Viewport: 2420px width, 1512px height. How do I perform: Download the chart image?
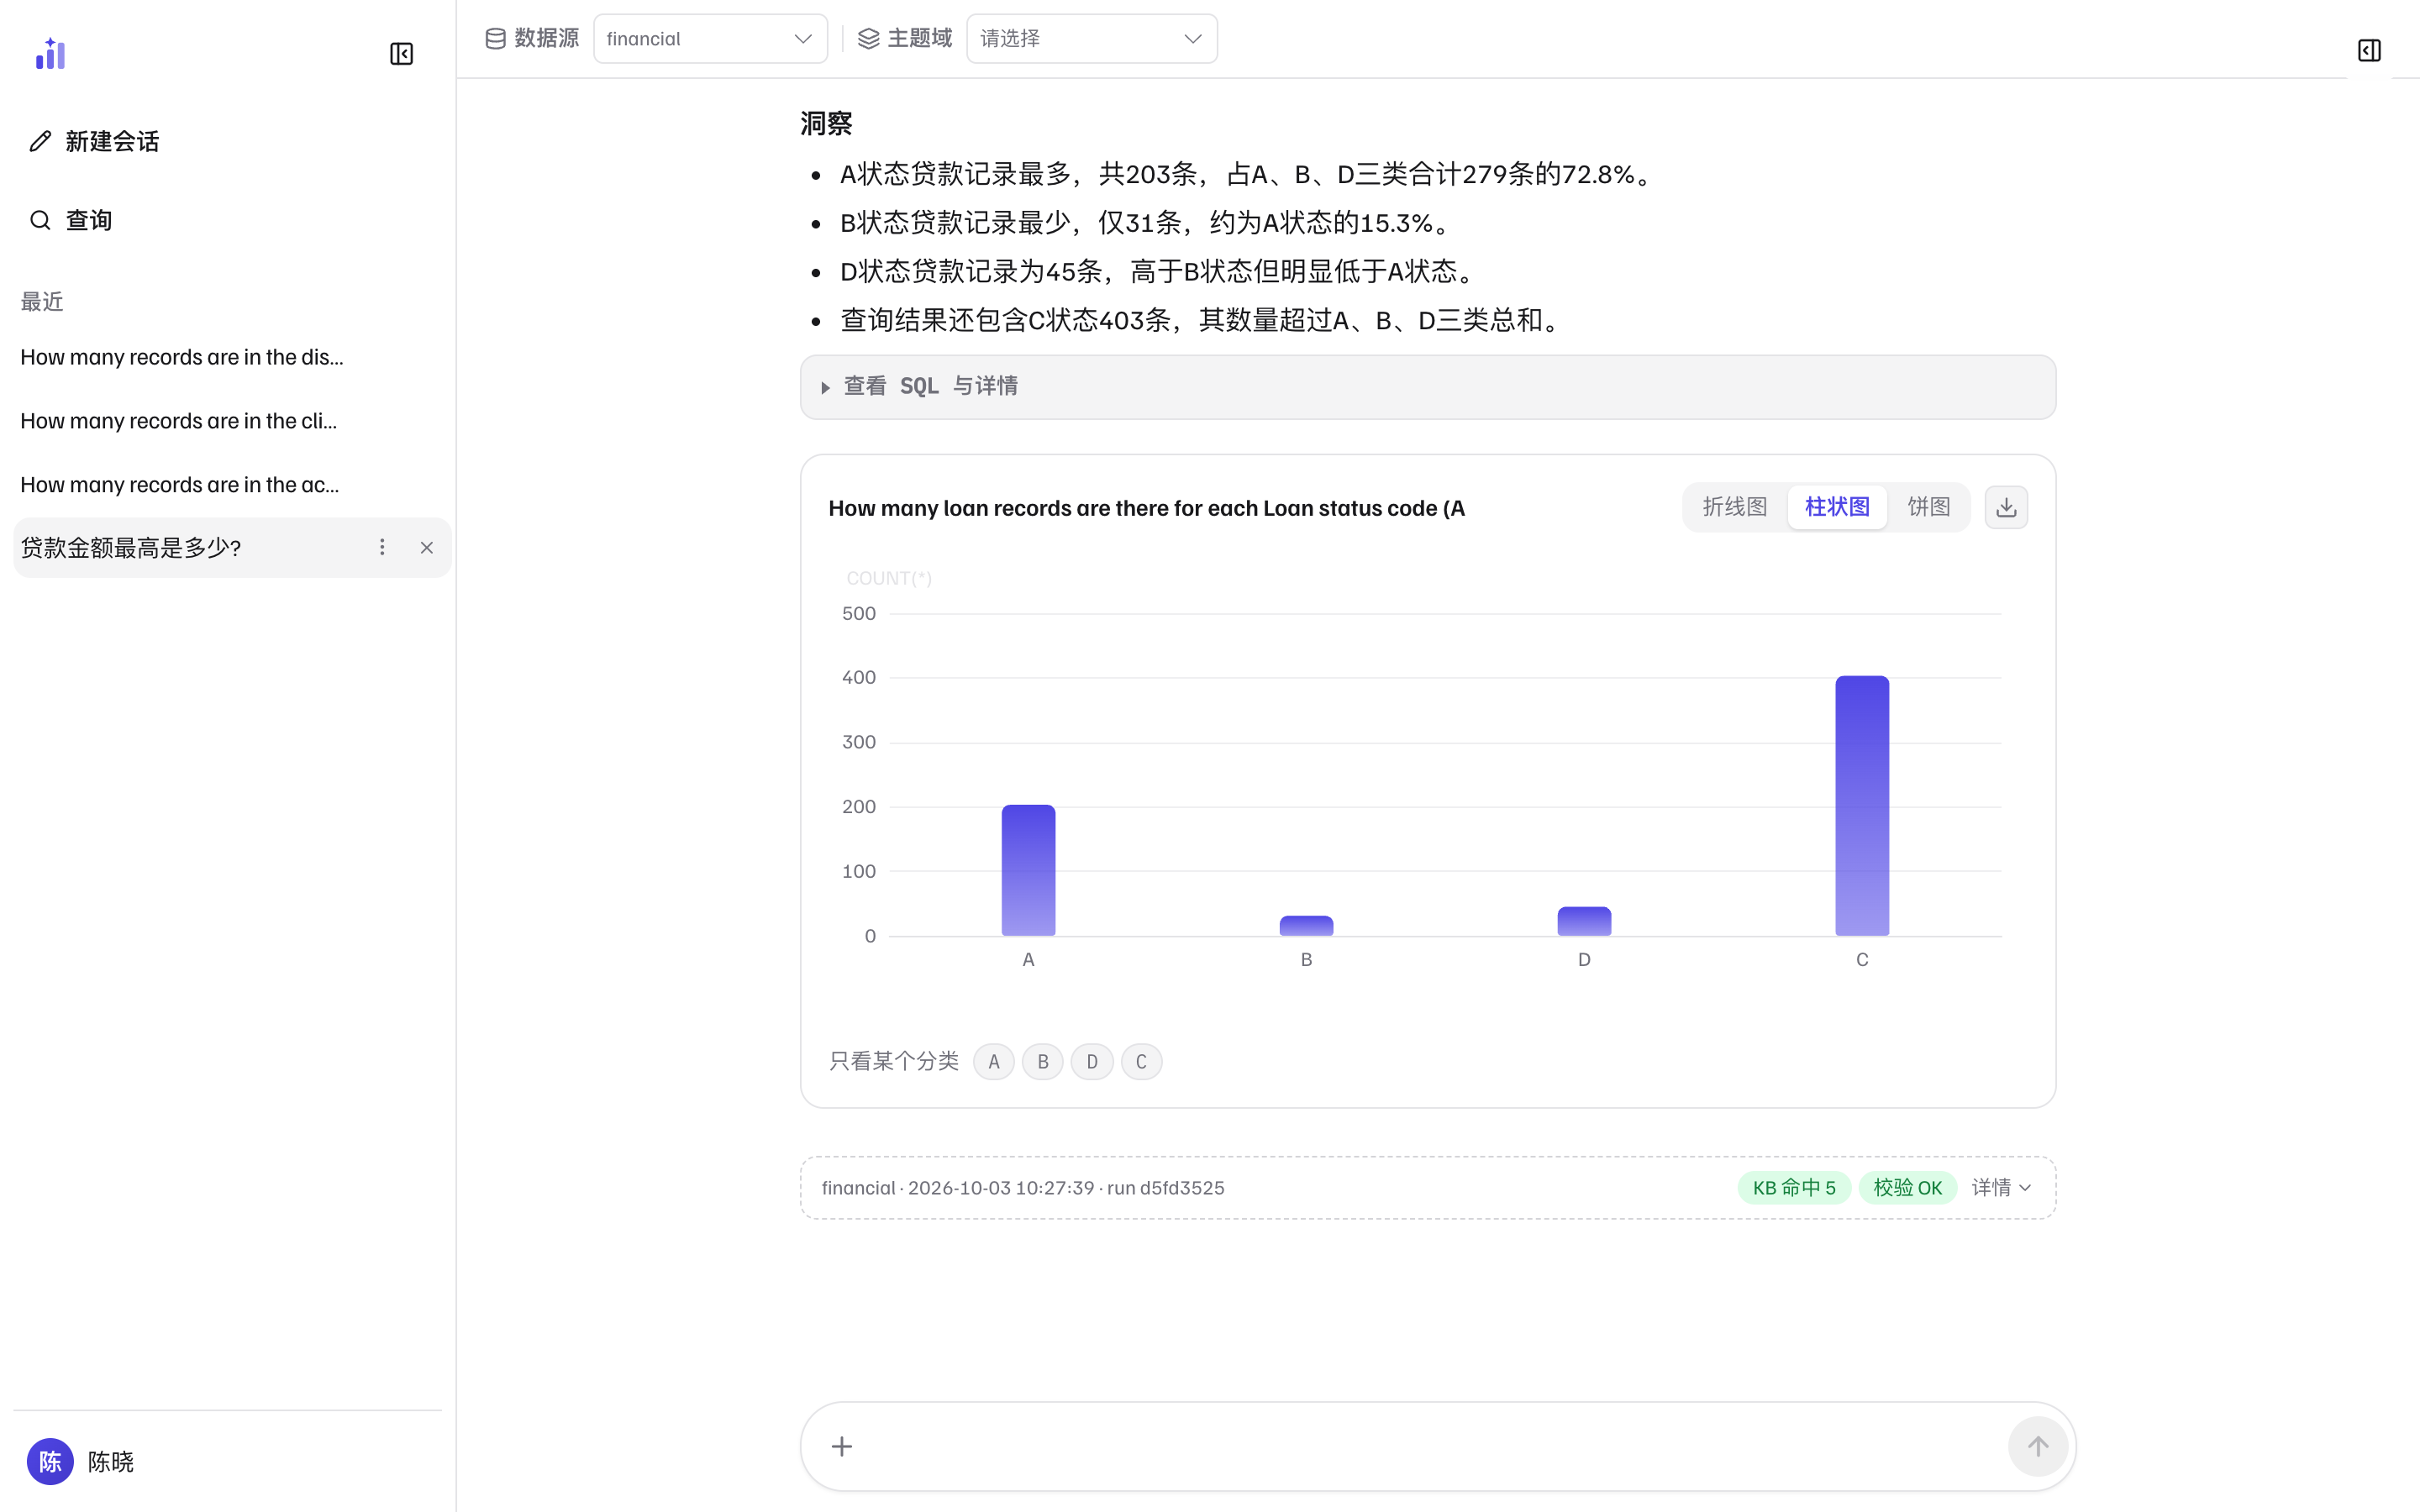[x=2006, y=508]
